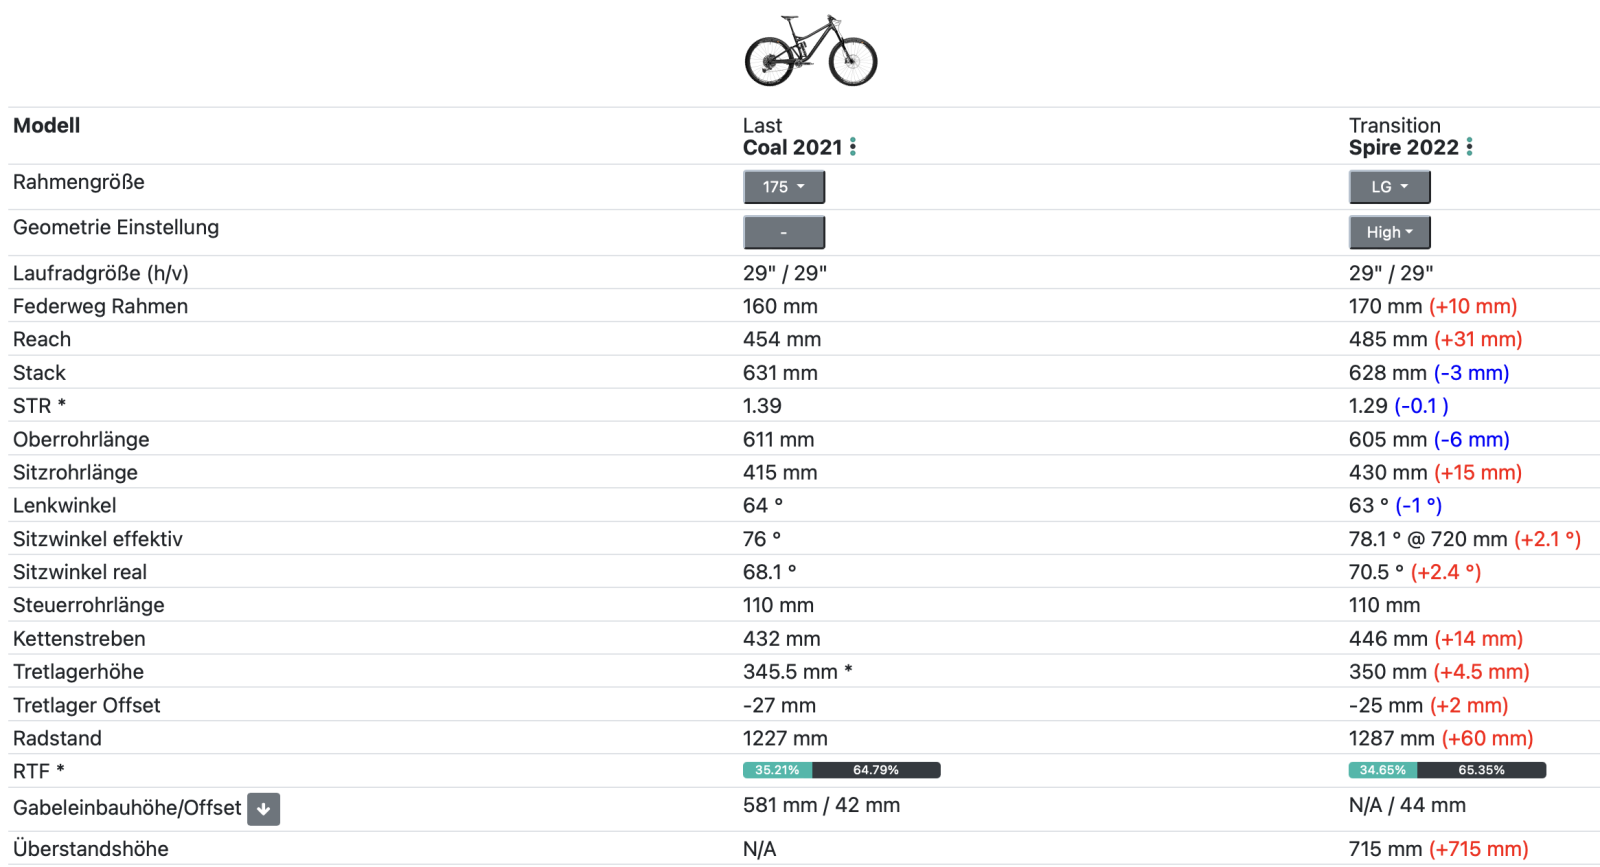The height and width of the screenshot is (867, 1600).
Task: Click the Spire 2022 model name
Action: [x=1403, y=148]
